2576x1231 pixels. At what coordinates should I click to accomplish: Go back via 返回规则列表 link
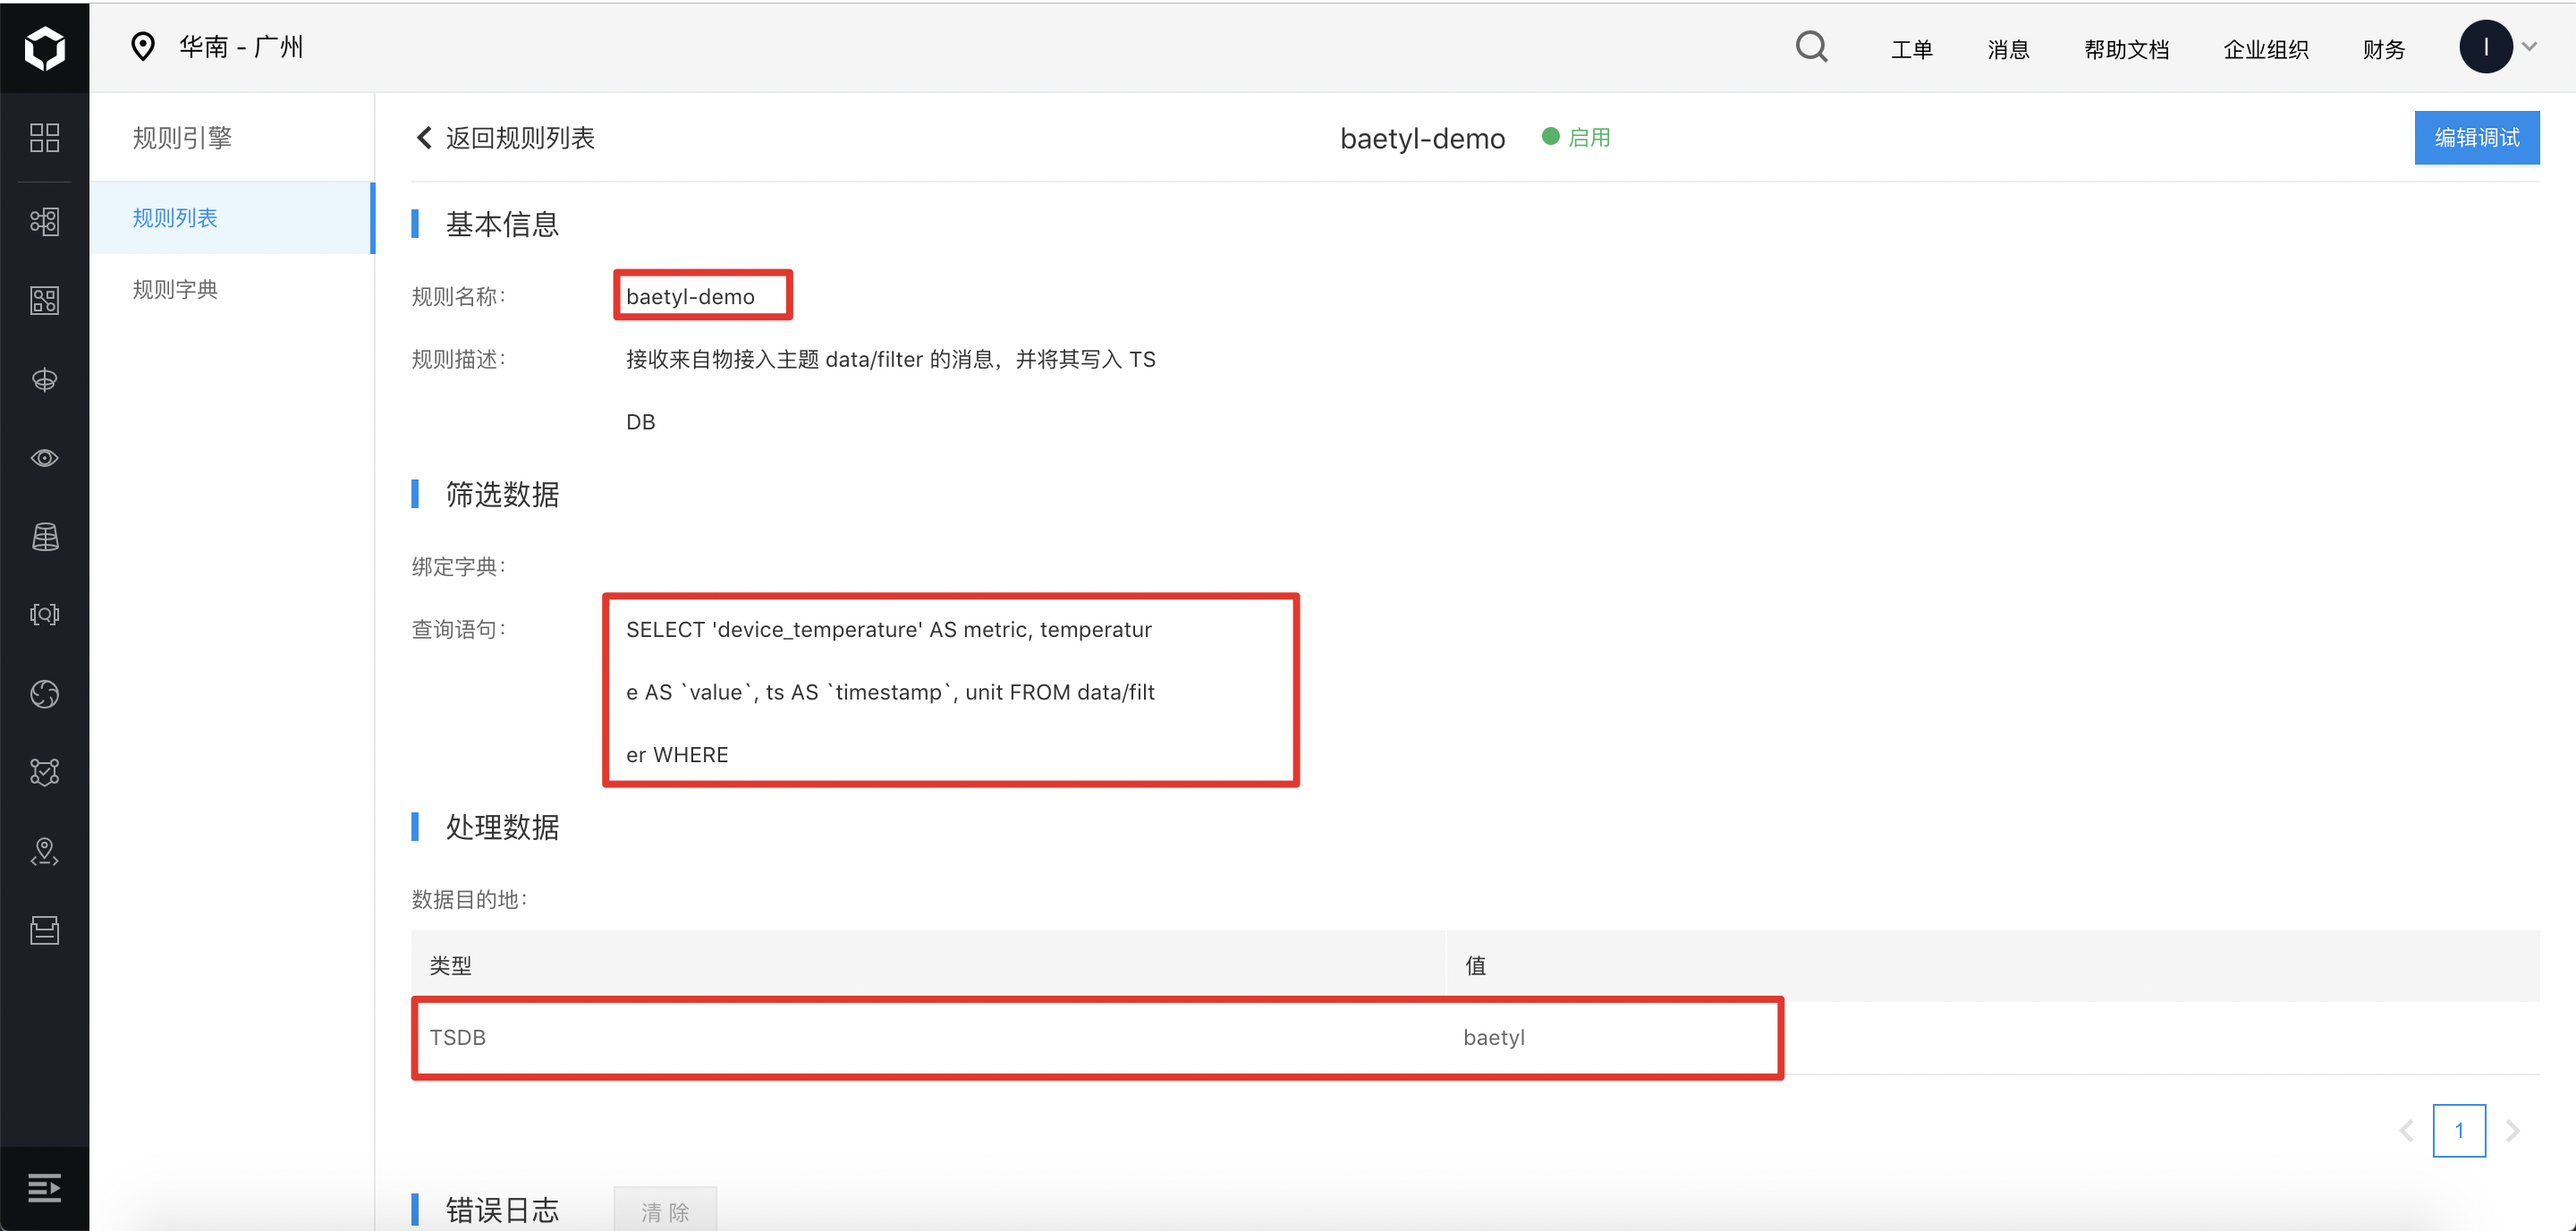click(x=505, y=138)
